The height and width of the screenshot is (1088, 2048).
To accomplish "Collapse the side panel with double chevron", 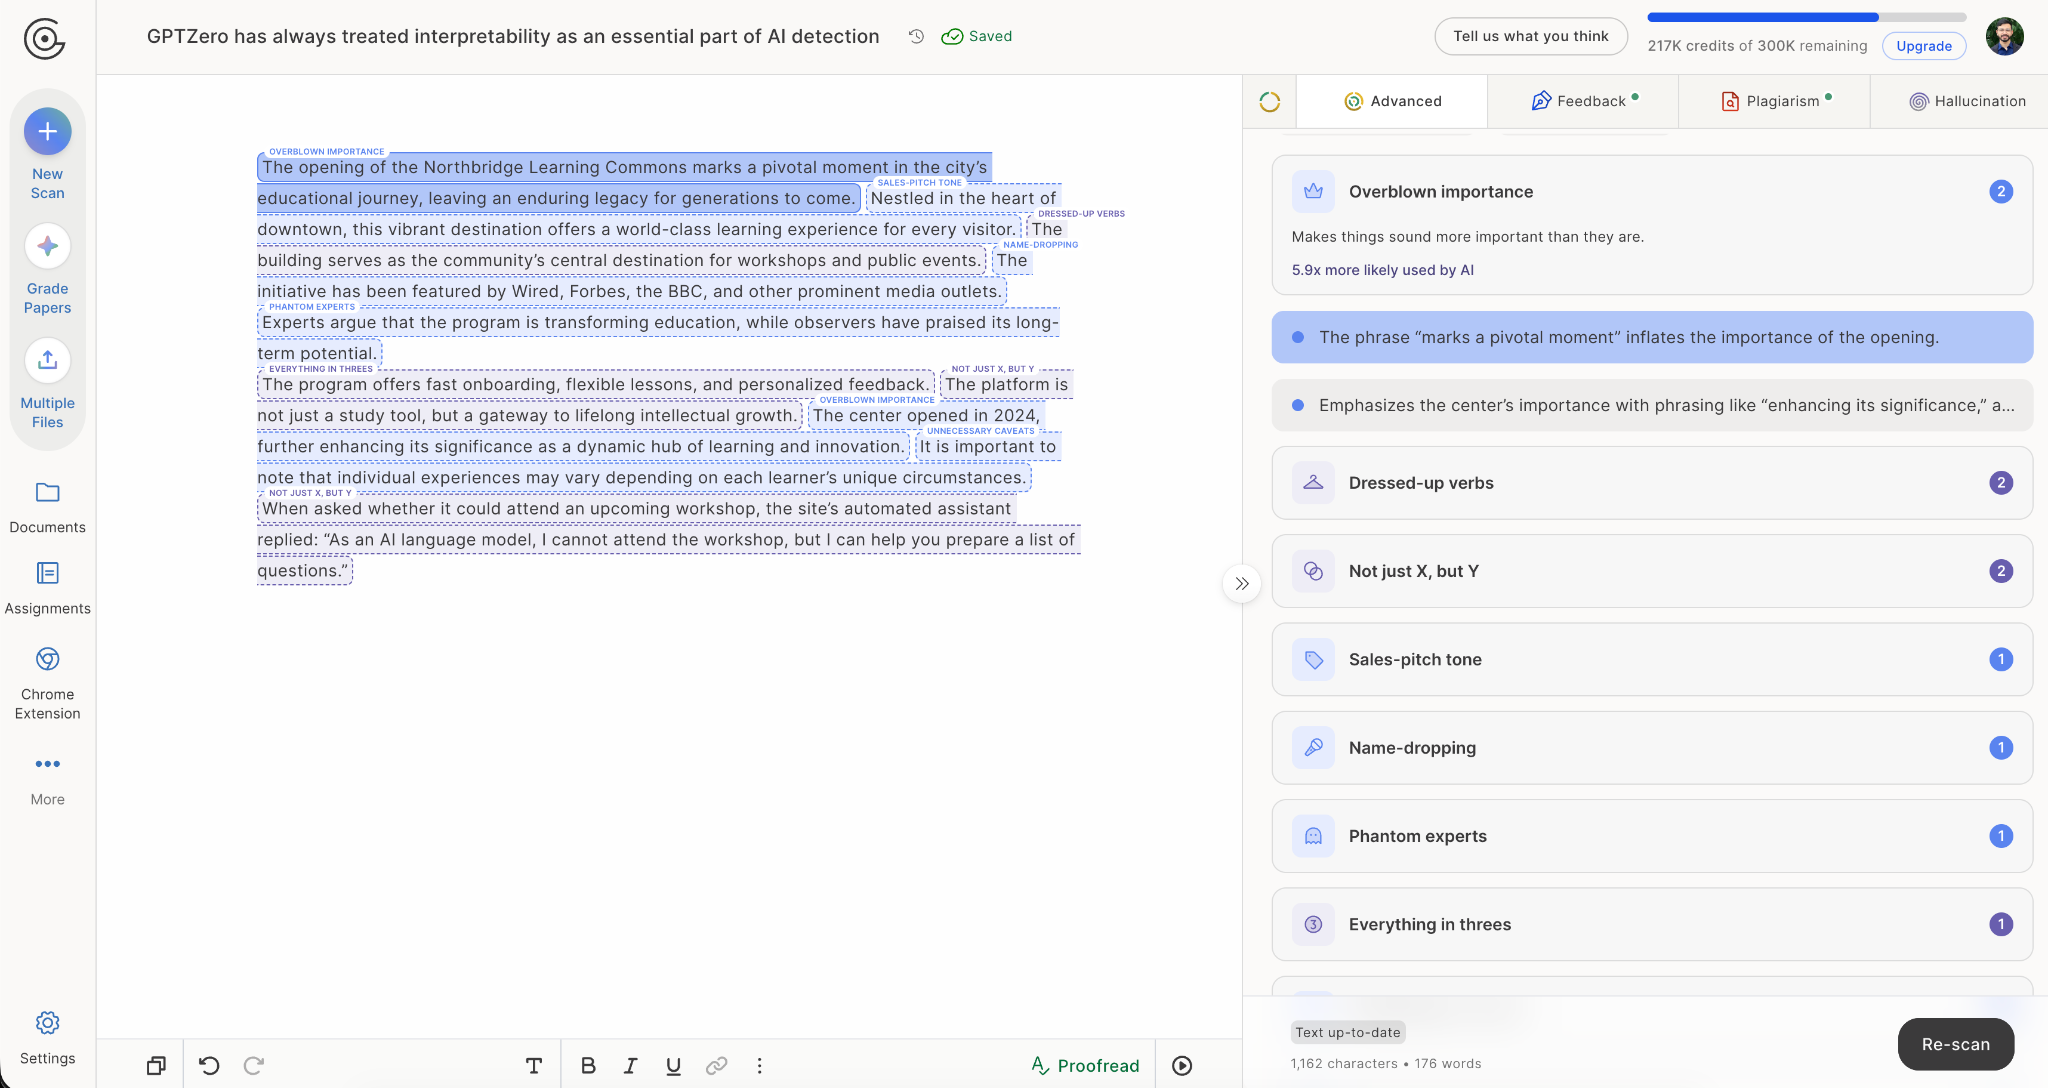I will tap(1242, 584).
